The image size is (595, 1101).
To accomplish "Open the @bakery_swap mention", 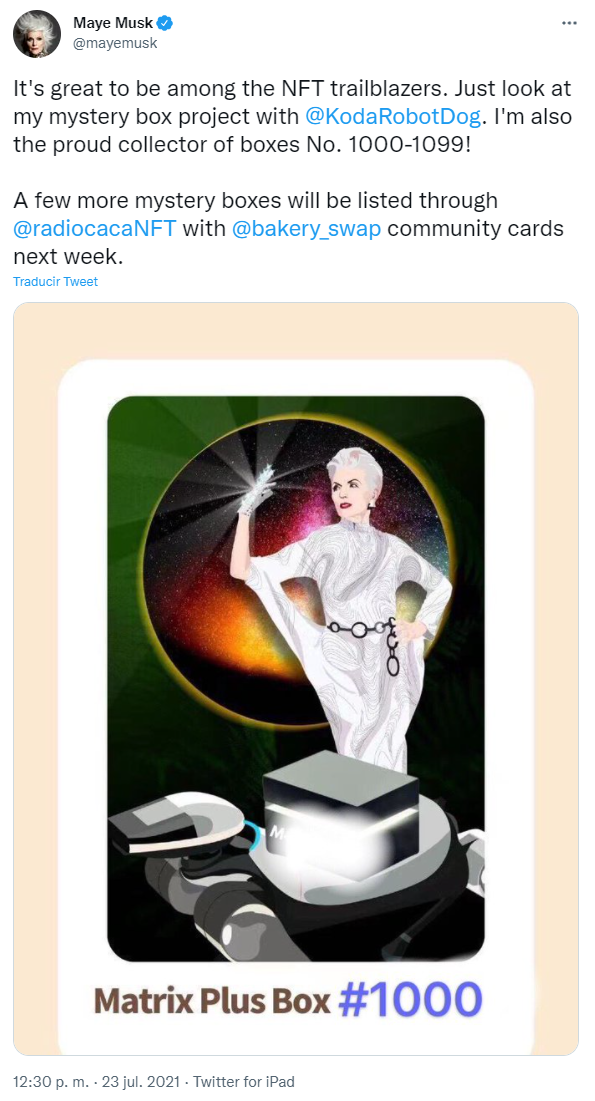I will click(306, 228).
